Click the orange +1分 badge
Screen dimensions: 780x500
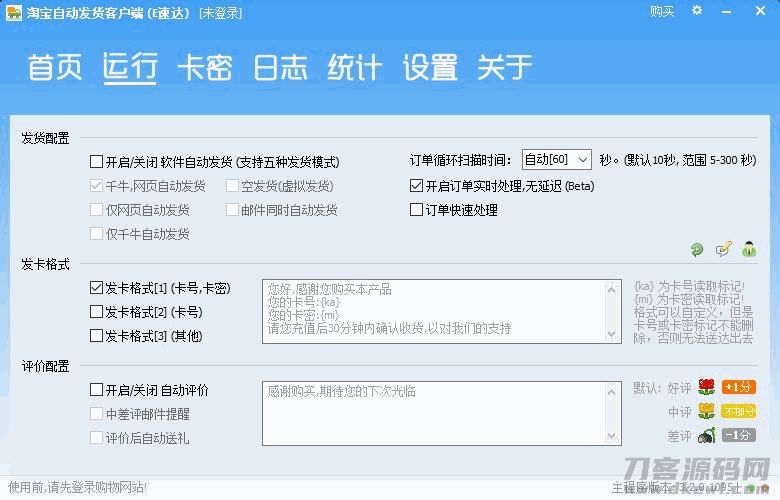[738, 388]
